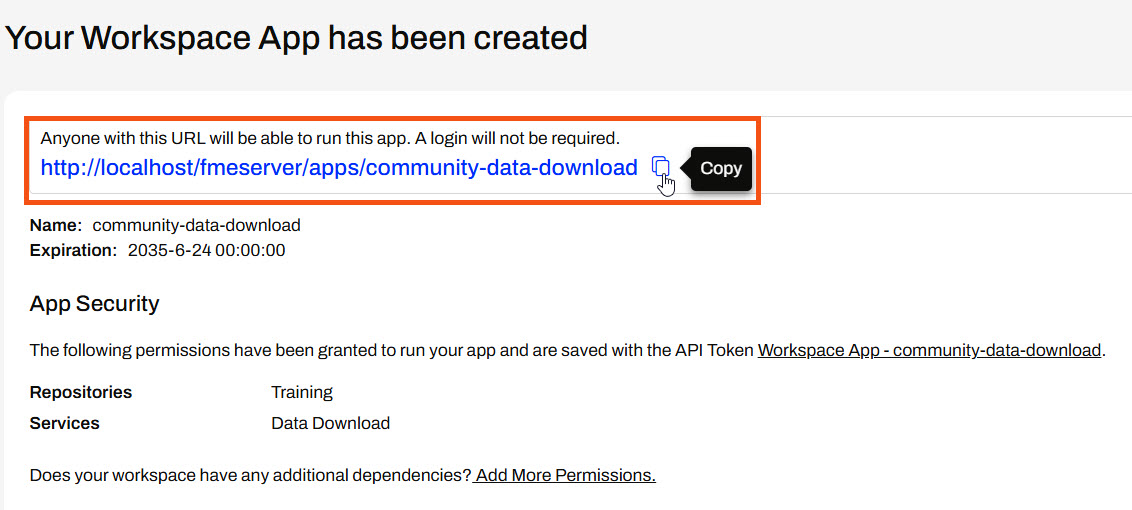Click the Services label
Image resolution: width=1132 pixels, height=510 pixels.
(x=65, y=423)
